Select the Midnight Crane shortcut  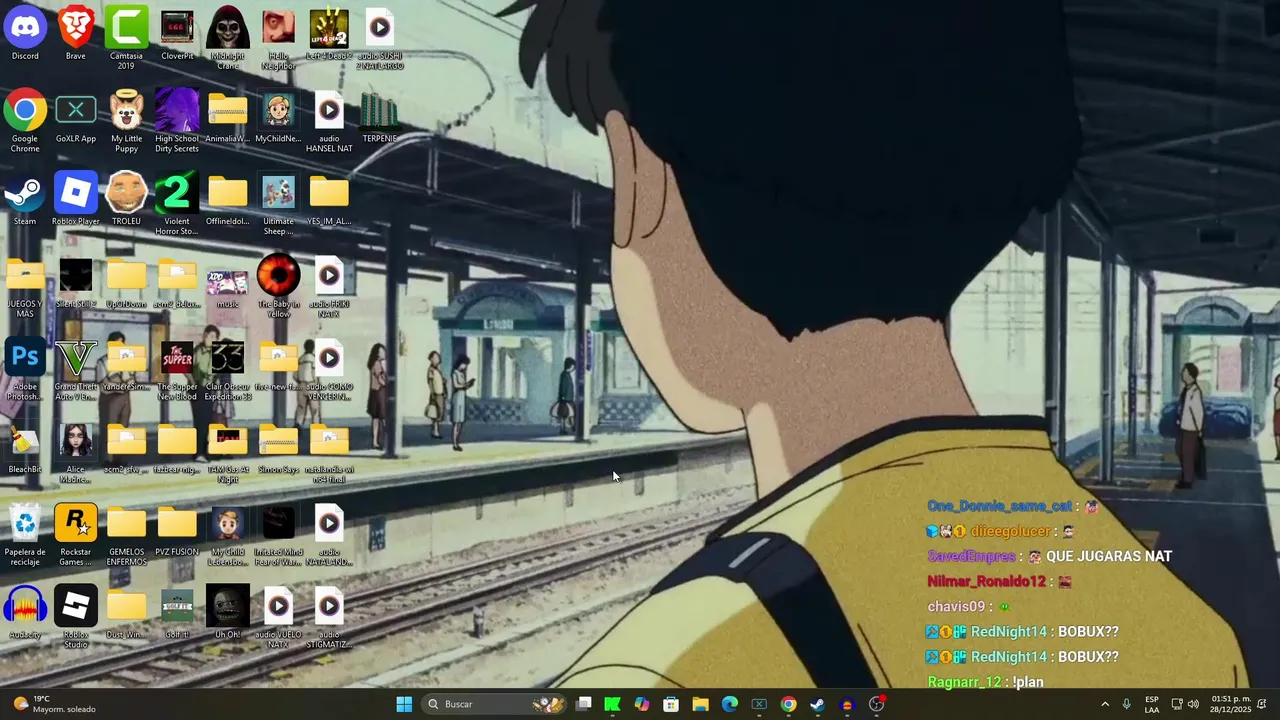pyautogui.click(x=228, y=38)
